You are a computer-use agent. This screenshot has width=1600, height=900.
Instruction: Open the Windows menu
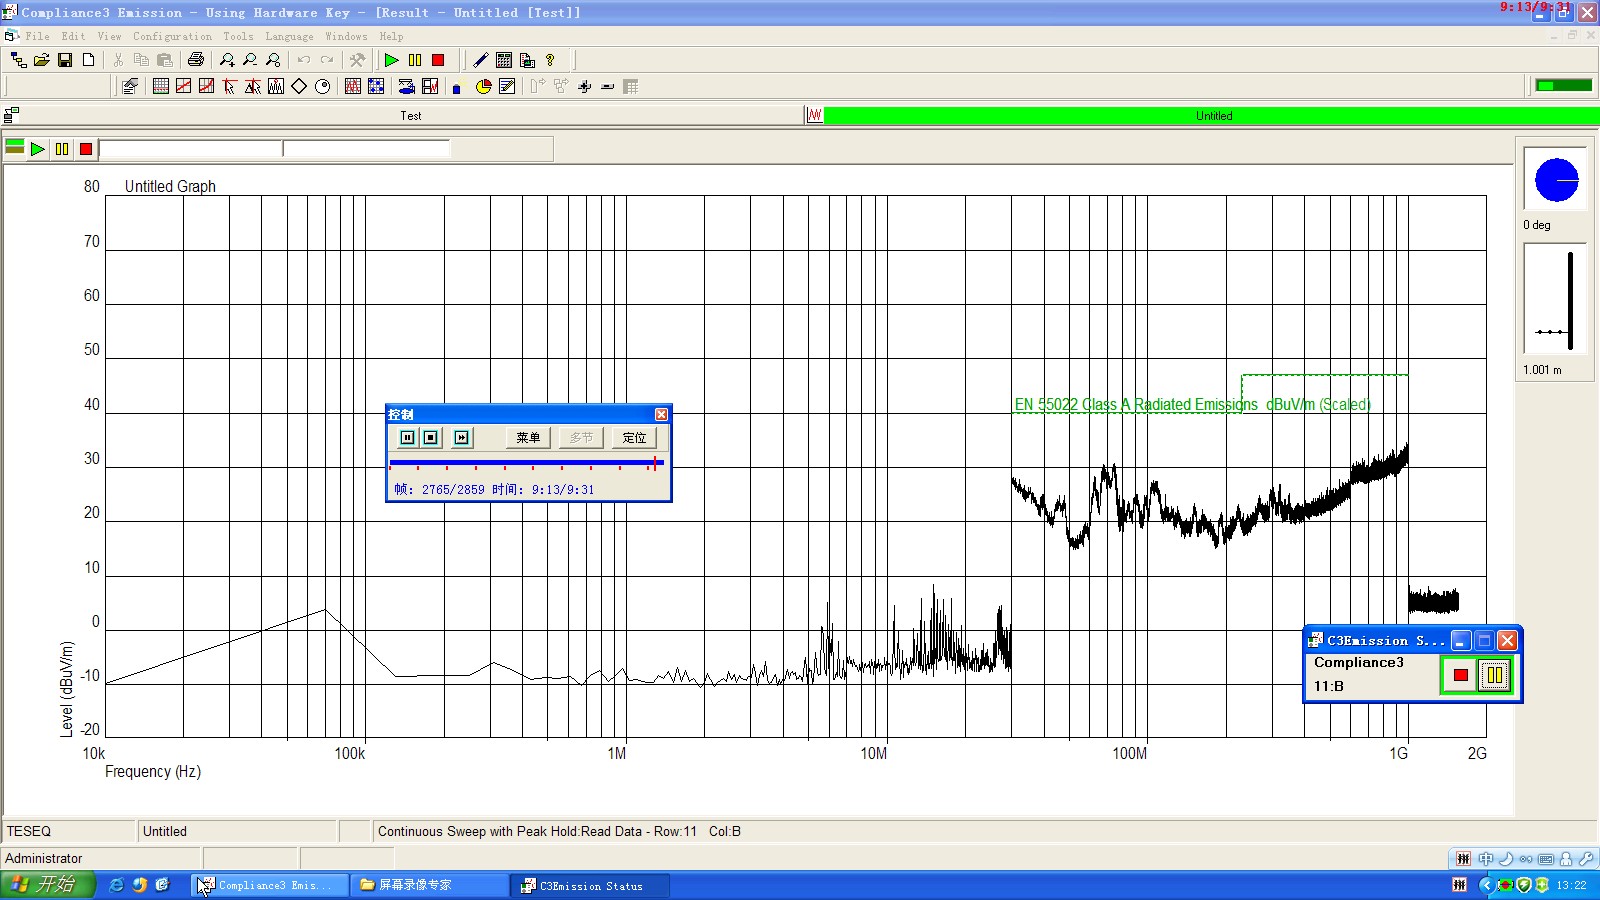click(x=346, y=36)
